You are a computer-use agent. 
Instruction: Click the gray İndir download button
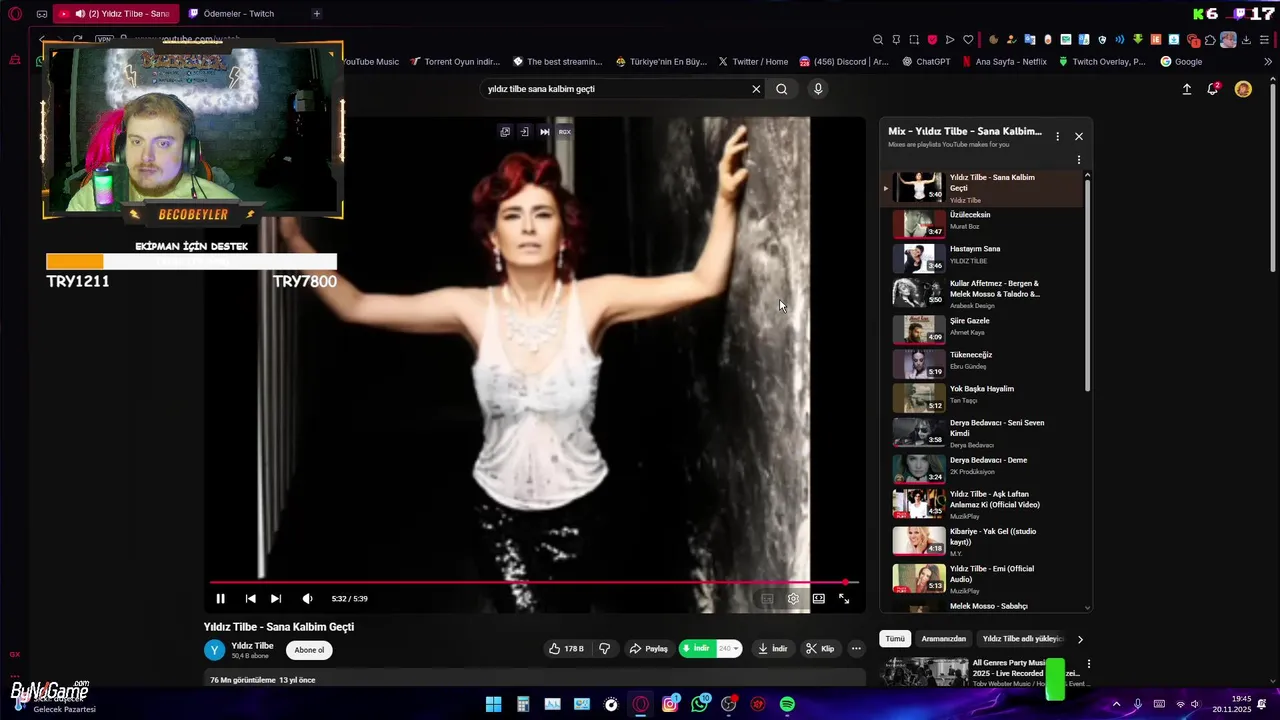[772, 648]
